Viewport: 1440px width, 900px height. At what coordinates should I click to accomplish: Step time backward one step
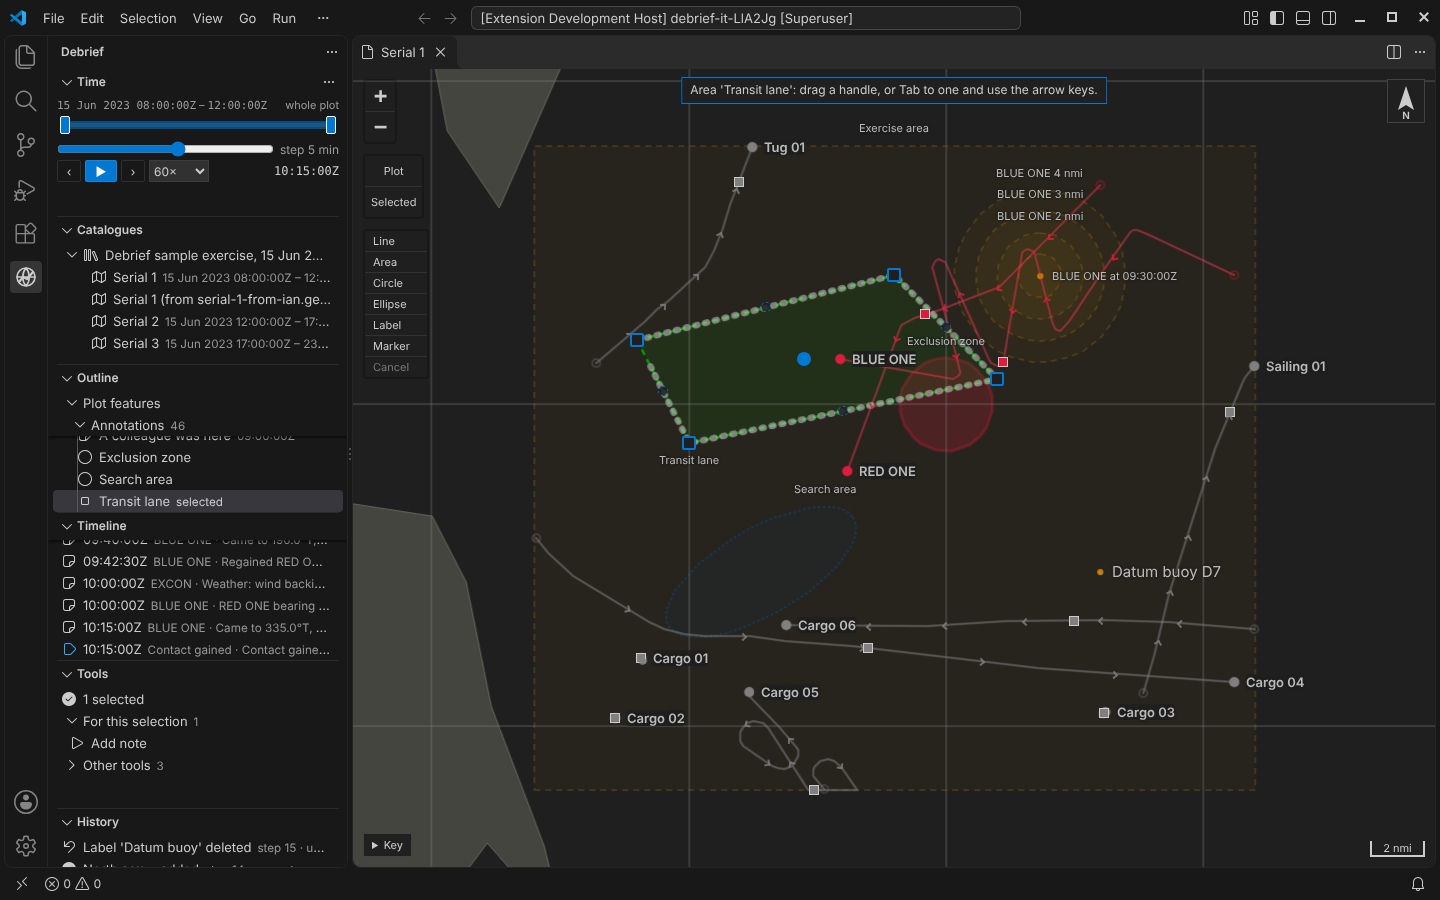(x=69, y=172)
